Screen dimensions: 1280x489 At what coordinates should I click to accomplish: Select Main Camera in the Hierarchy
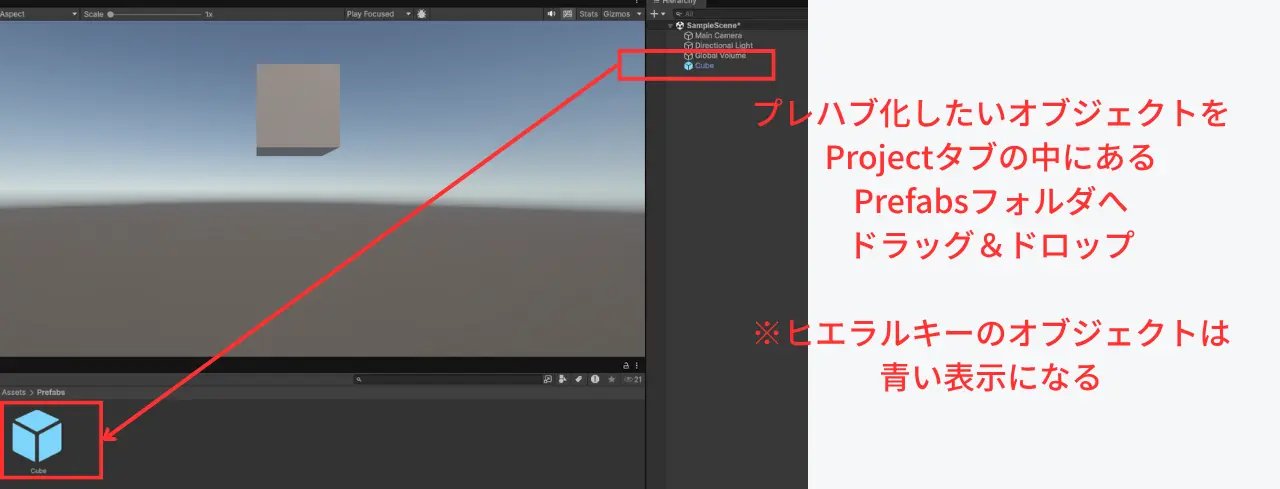coord(718,35)
